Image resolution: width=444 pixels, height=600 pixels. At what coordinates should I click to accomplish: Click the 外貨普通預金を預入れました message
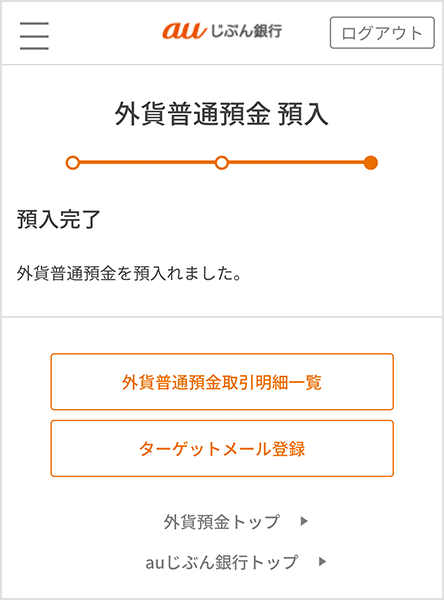point(129,273)
